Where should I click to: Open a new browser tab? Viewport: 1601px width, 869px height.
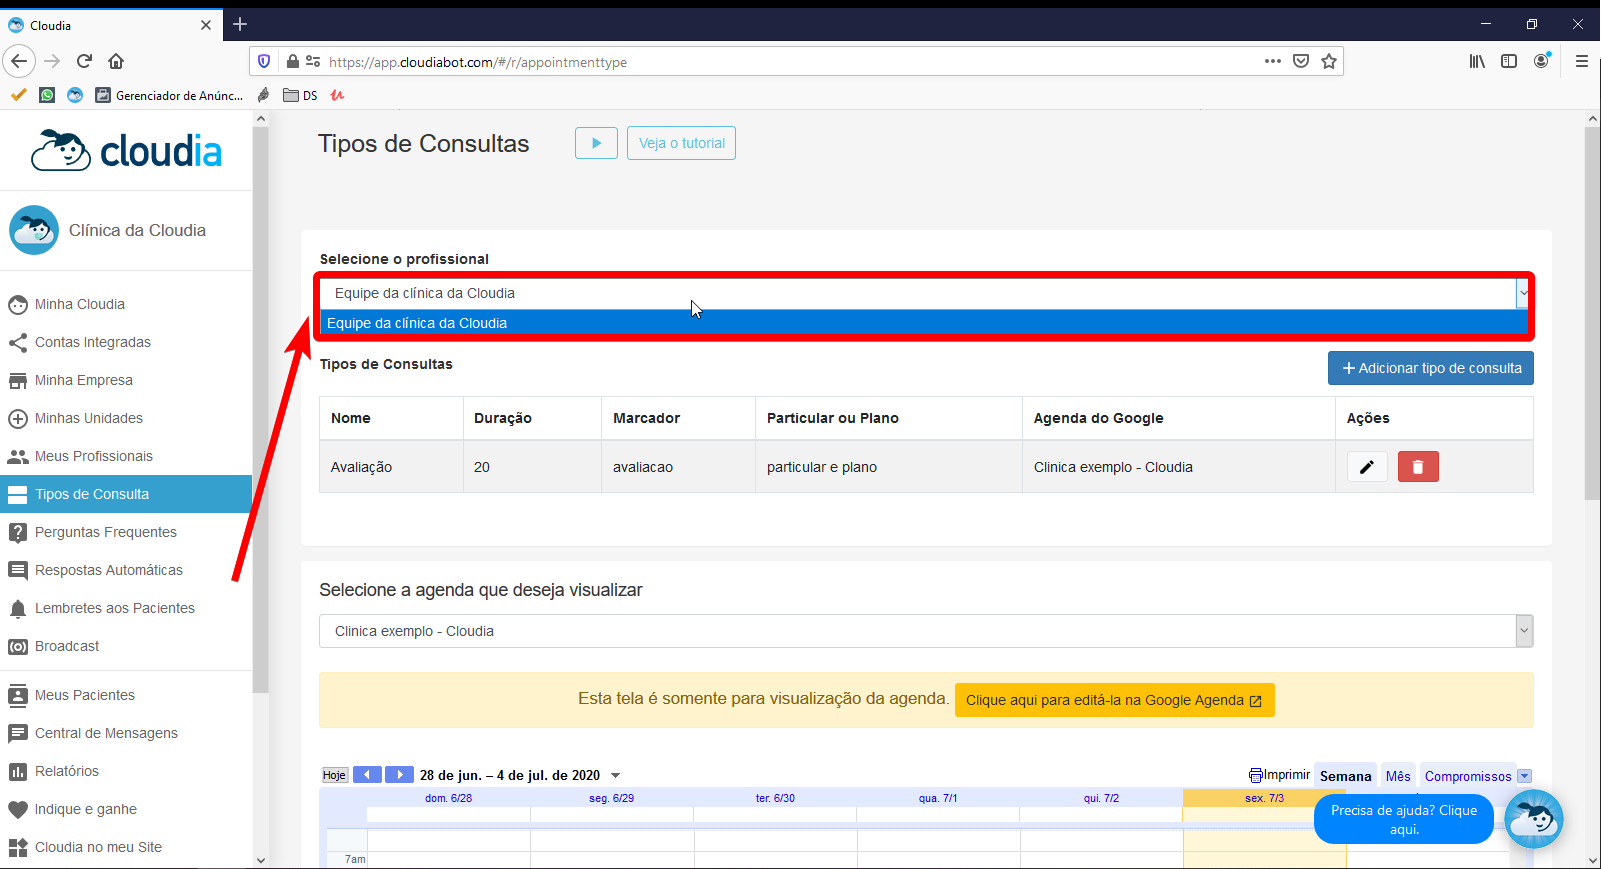click(x=240, y=24)
